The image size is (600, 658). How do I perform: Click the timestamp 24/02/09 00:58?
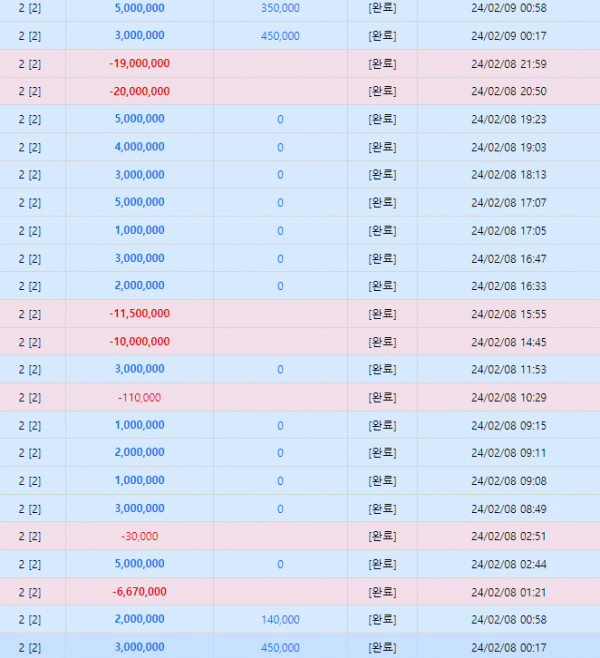pyautogui.click(x=509, y=8)
